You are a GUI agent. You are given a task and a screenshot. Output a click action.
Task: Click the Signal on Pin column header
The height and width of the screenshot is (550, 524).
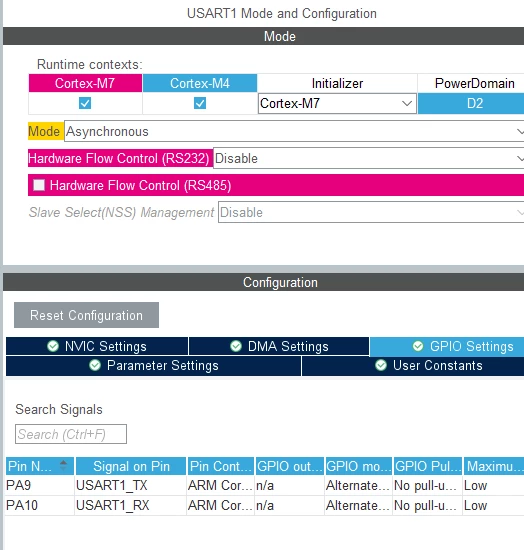click(131, 466)
